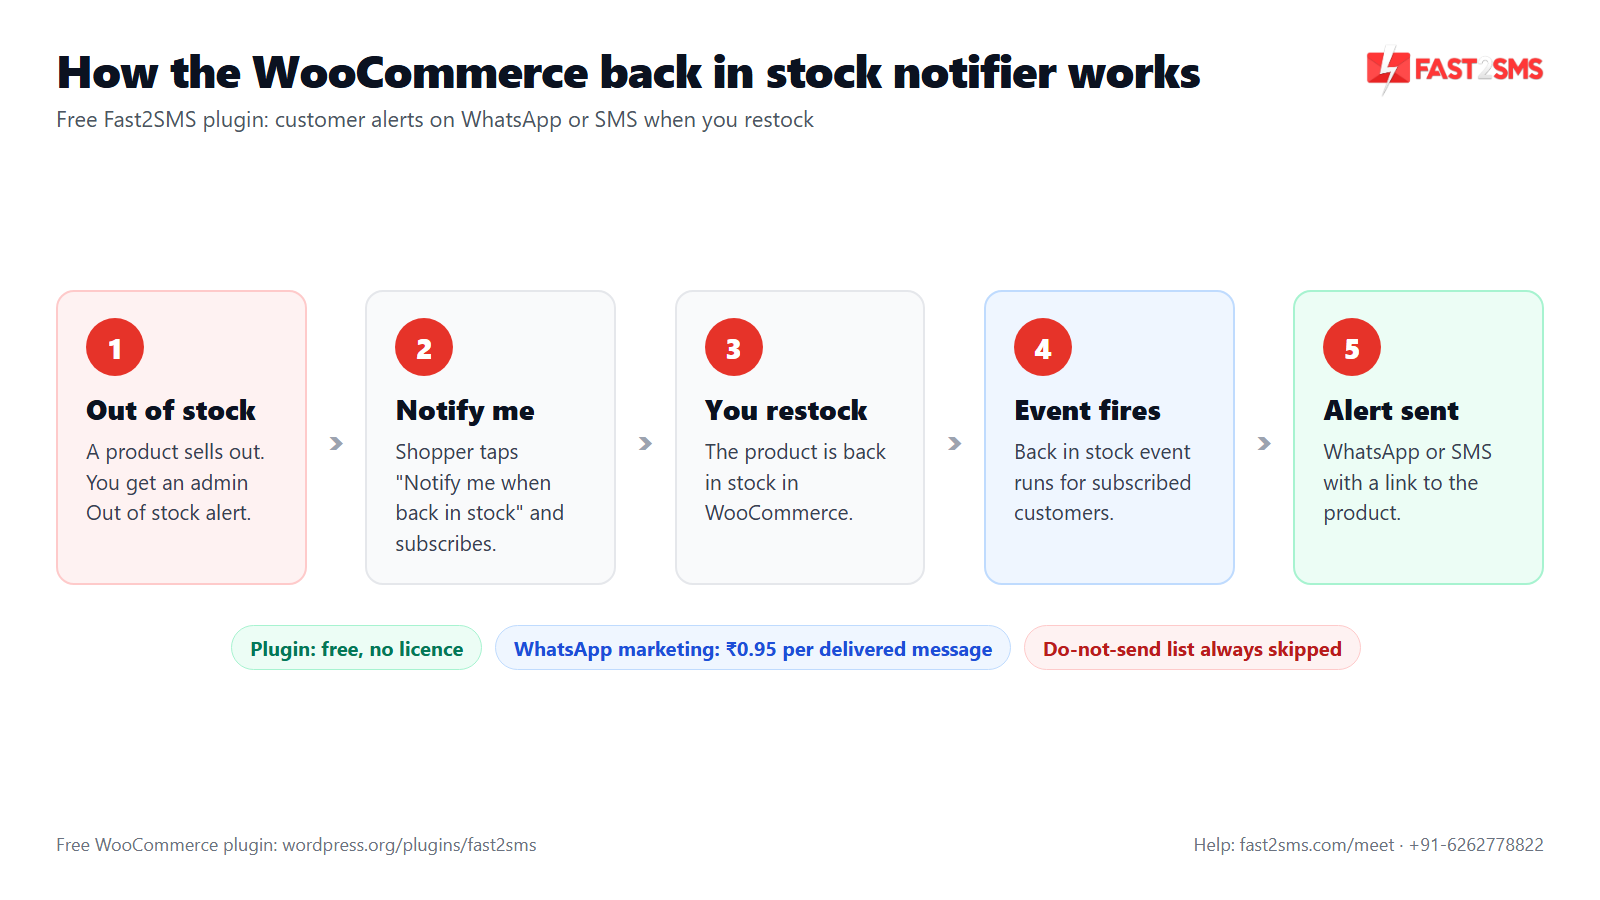1600x900 pixels.
Task: Click 'A product sells out' description text
Action: pos(175,482)
